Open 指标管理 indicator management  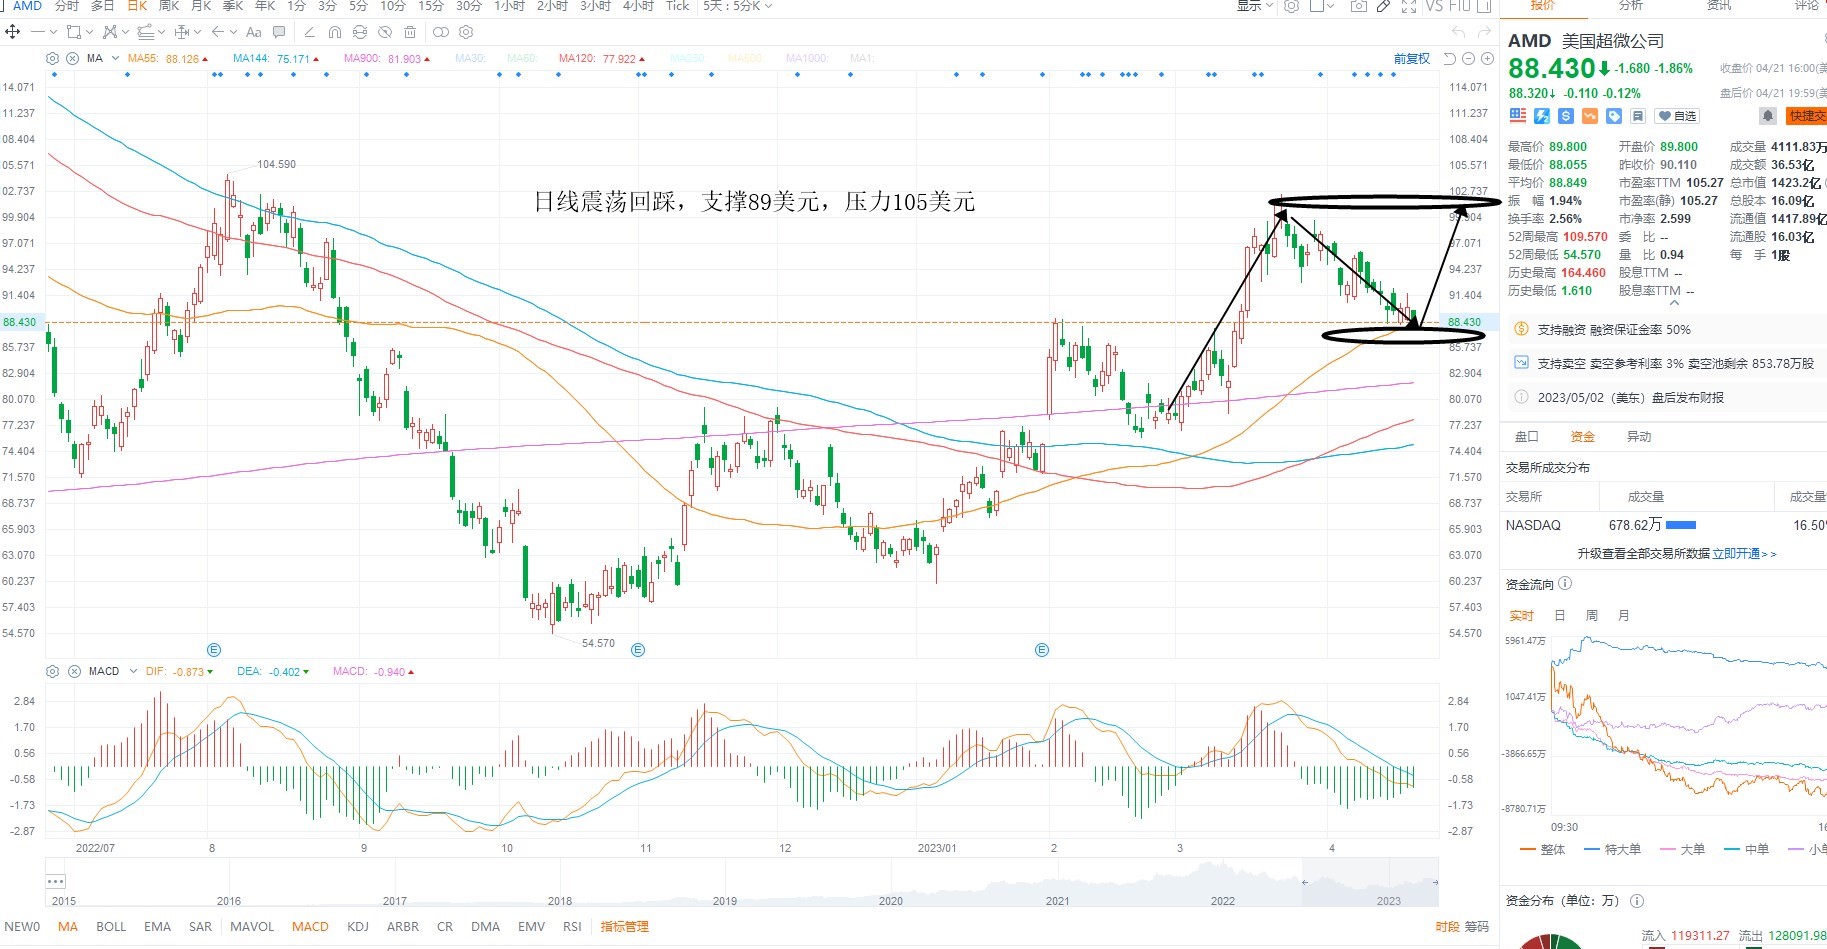pyautogui.click(x=625, y=927)
